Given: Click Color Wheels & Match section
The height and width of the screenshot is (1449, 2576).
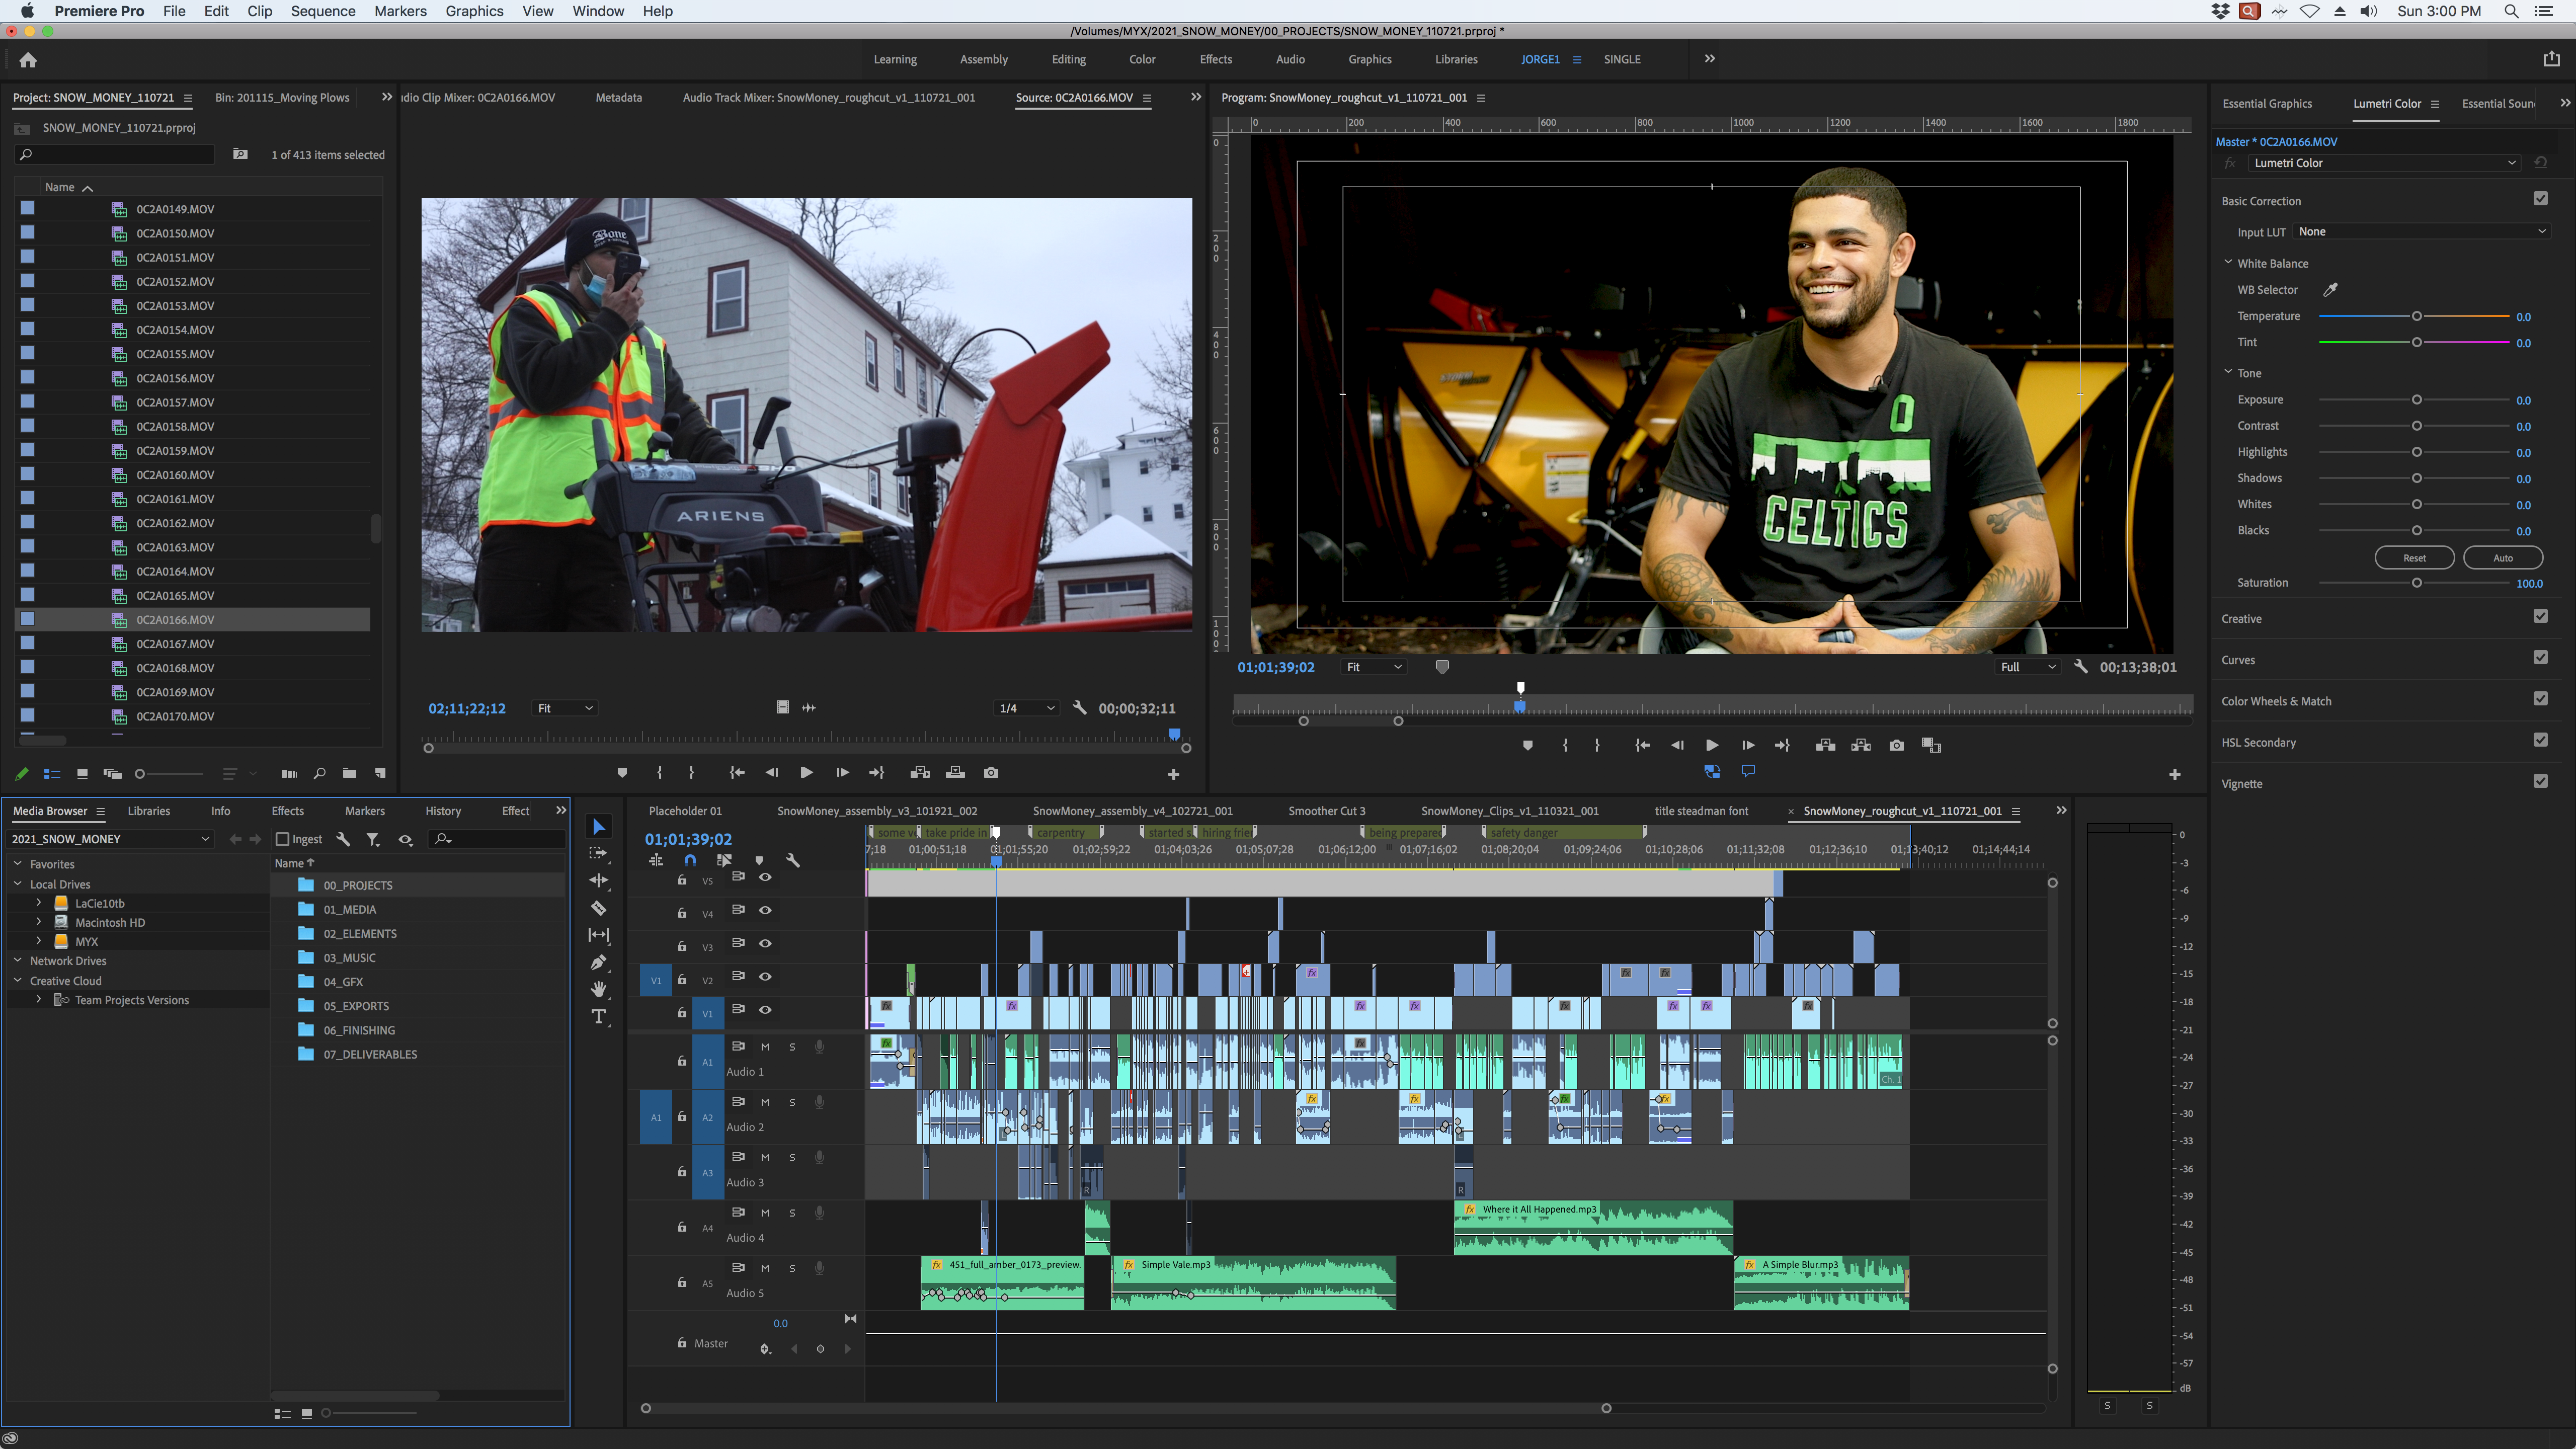Looking at the screenshot, I should tap(2276, 702).
